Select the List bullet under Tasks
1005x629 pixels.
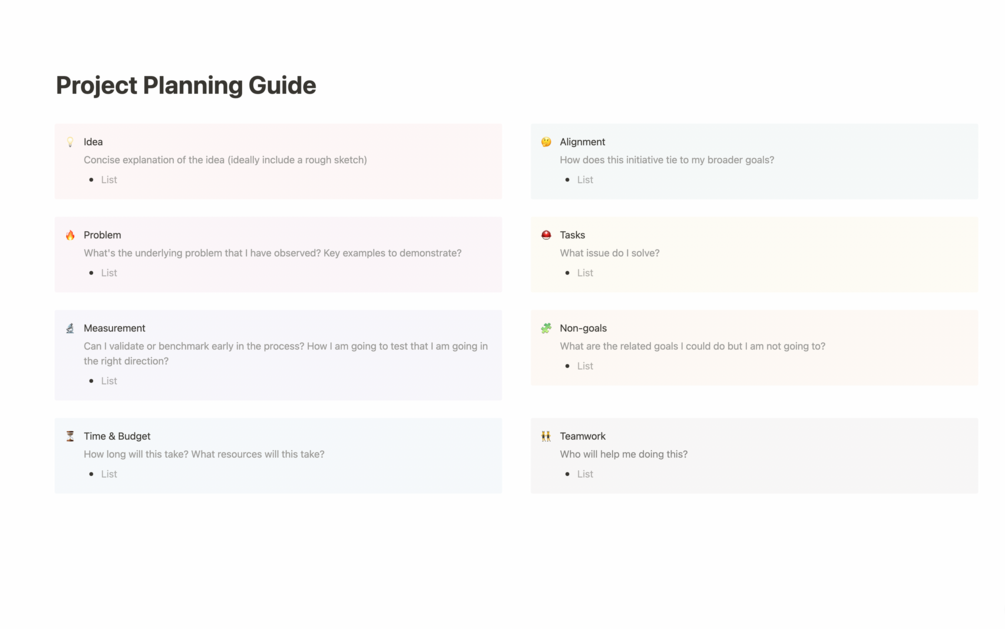click(585, 273)
